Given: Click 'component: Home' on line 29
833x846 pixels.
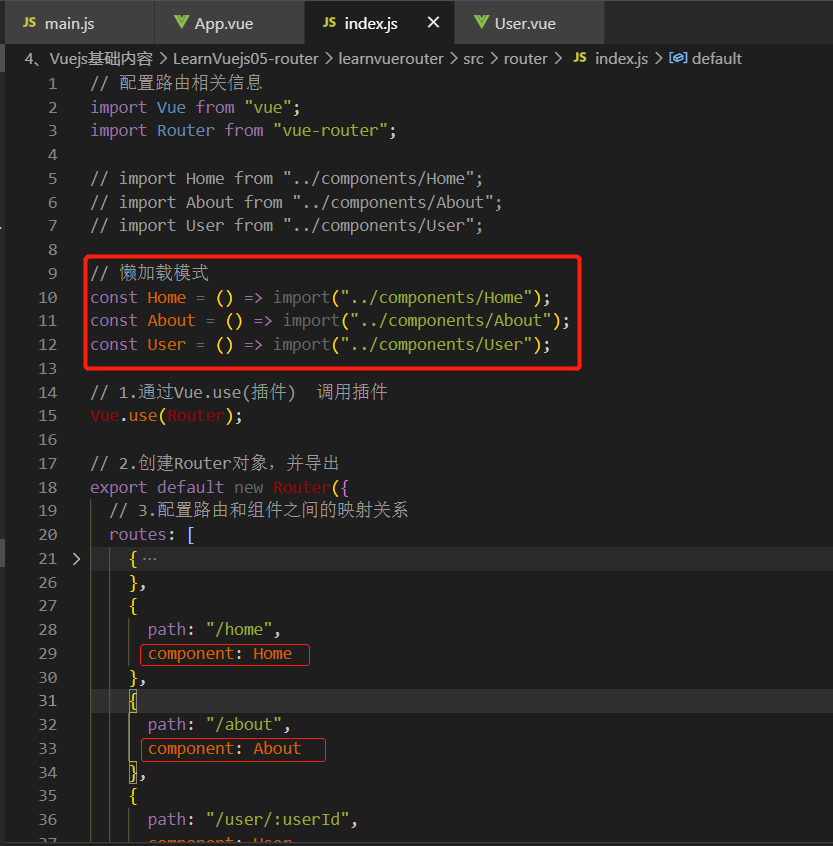Looking at the screenshot, I should tap(220, 653).
